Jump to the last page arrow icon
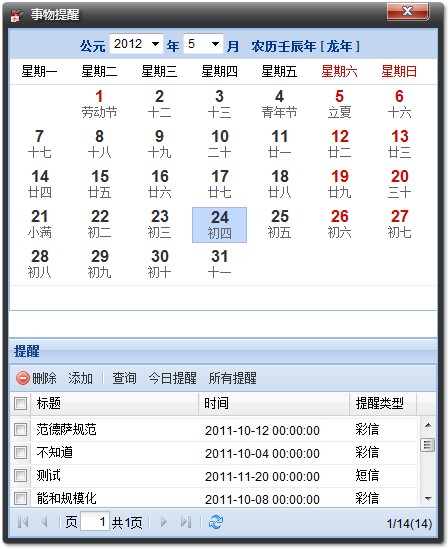The width and height of the screenshot is (448, 549). [186, 522]
